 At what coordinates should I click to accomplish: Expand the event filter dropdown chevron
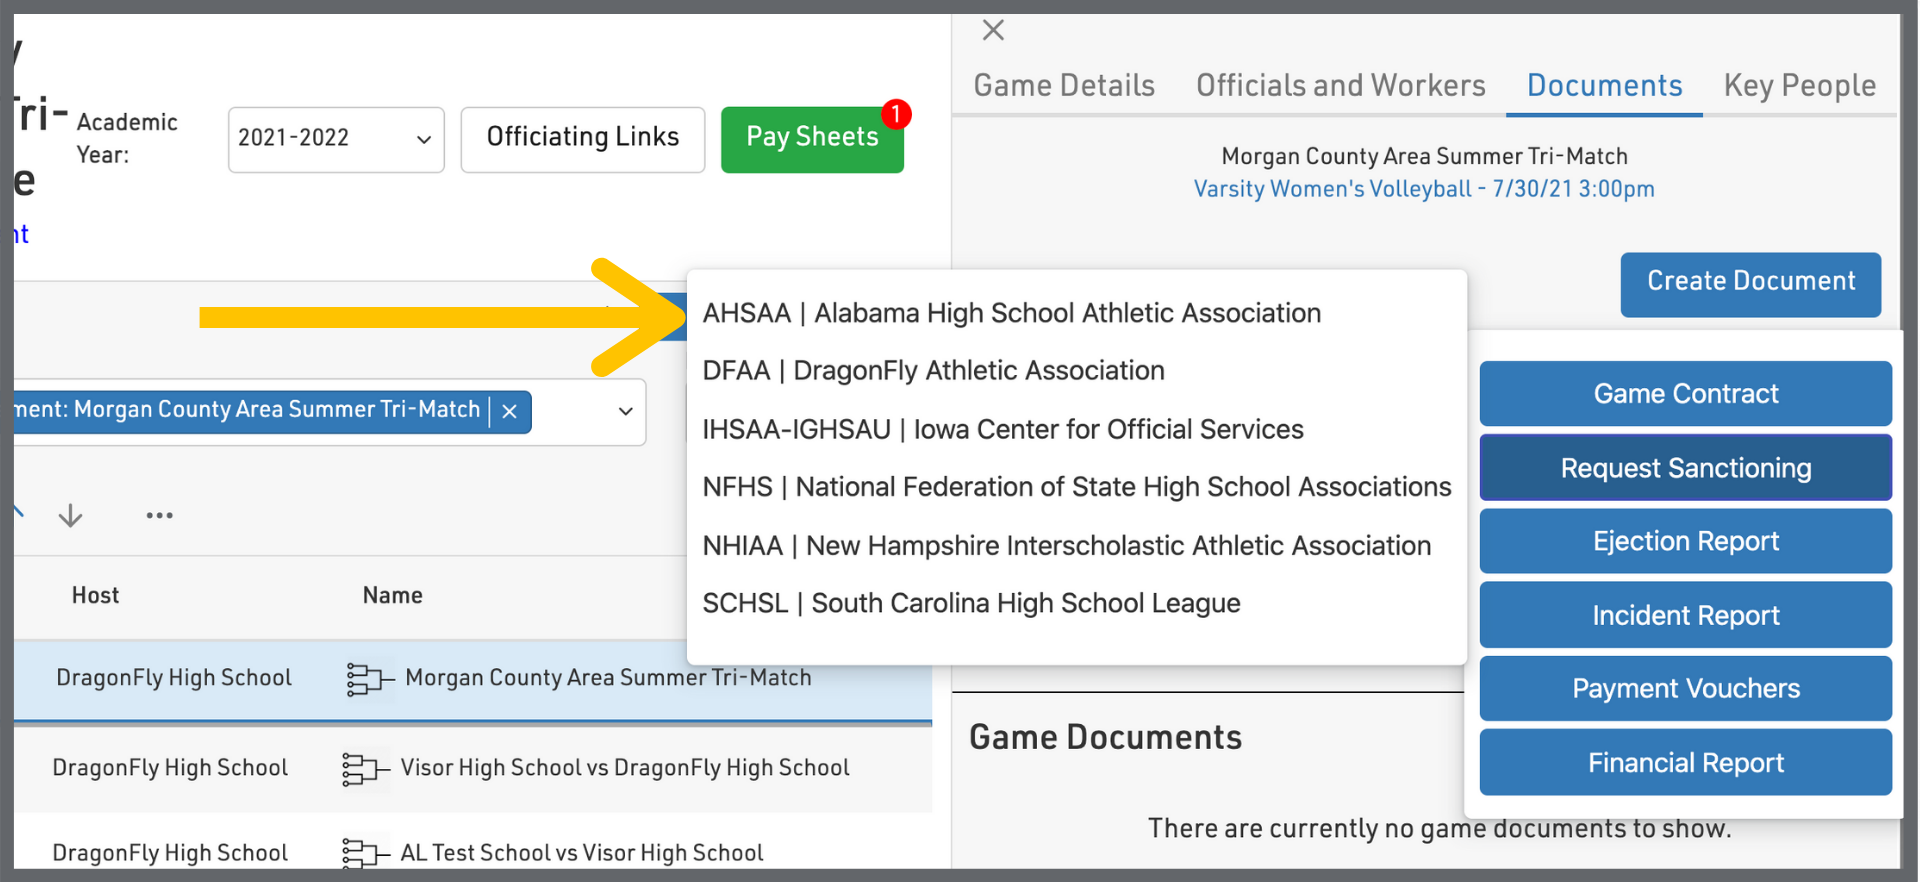click(625, 412)
